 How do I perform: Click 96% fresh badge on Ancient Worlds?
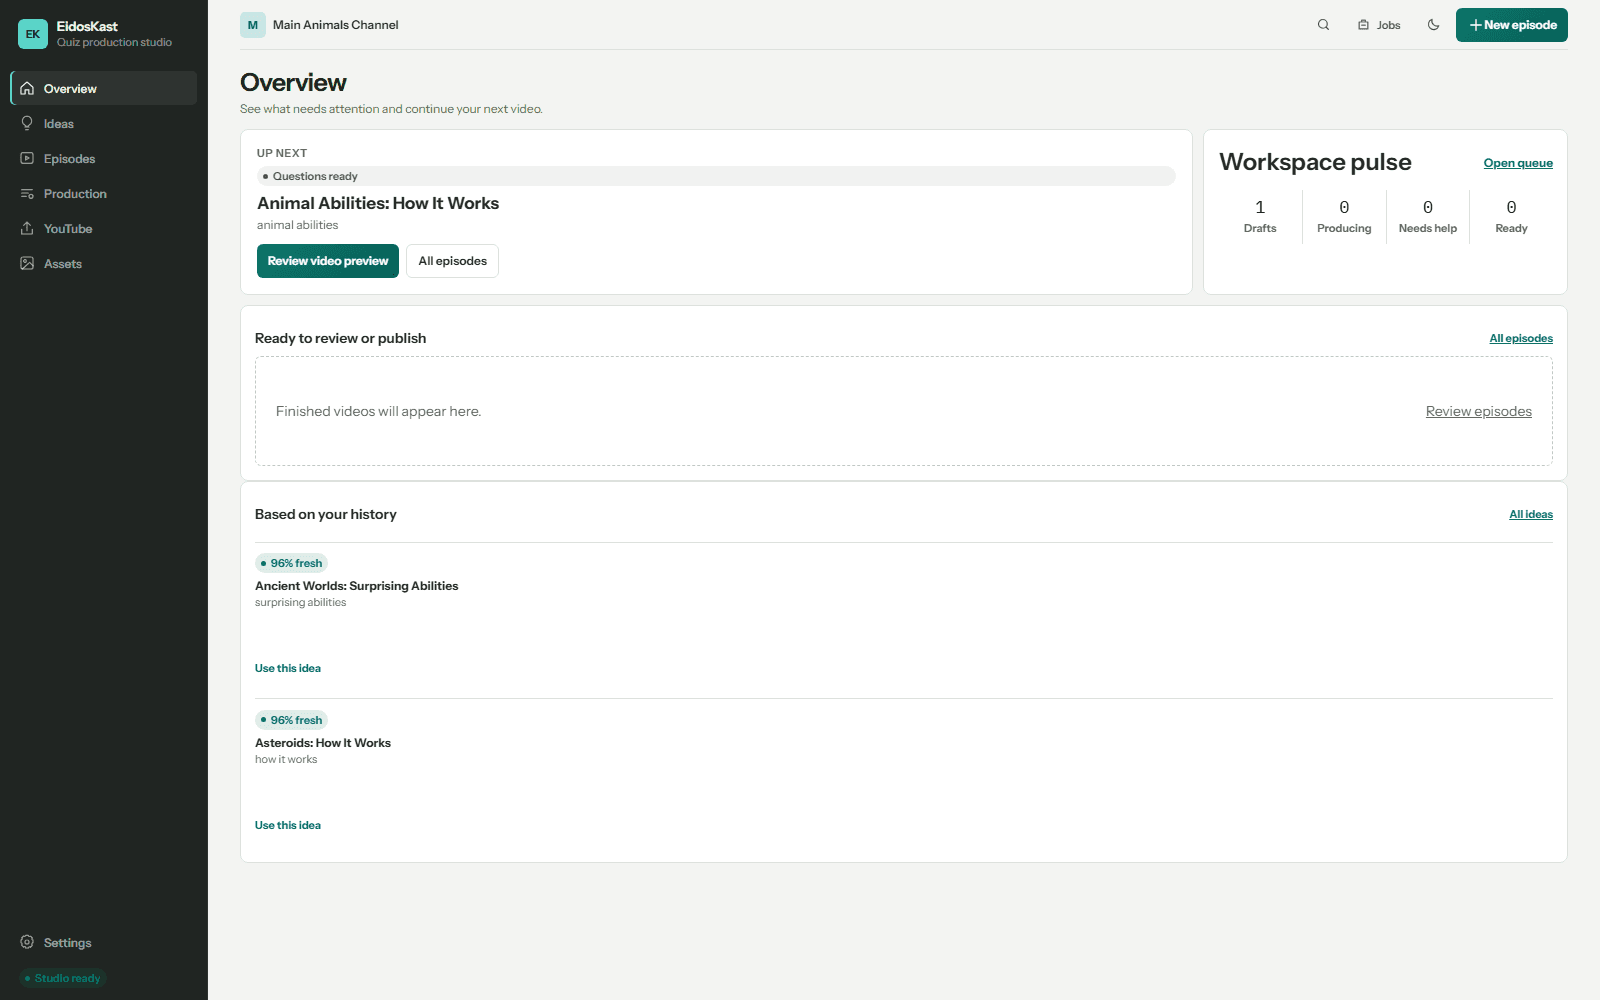(x=291, y=563)
